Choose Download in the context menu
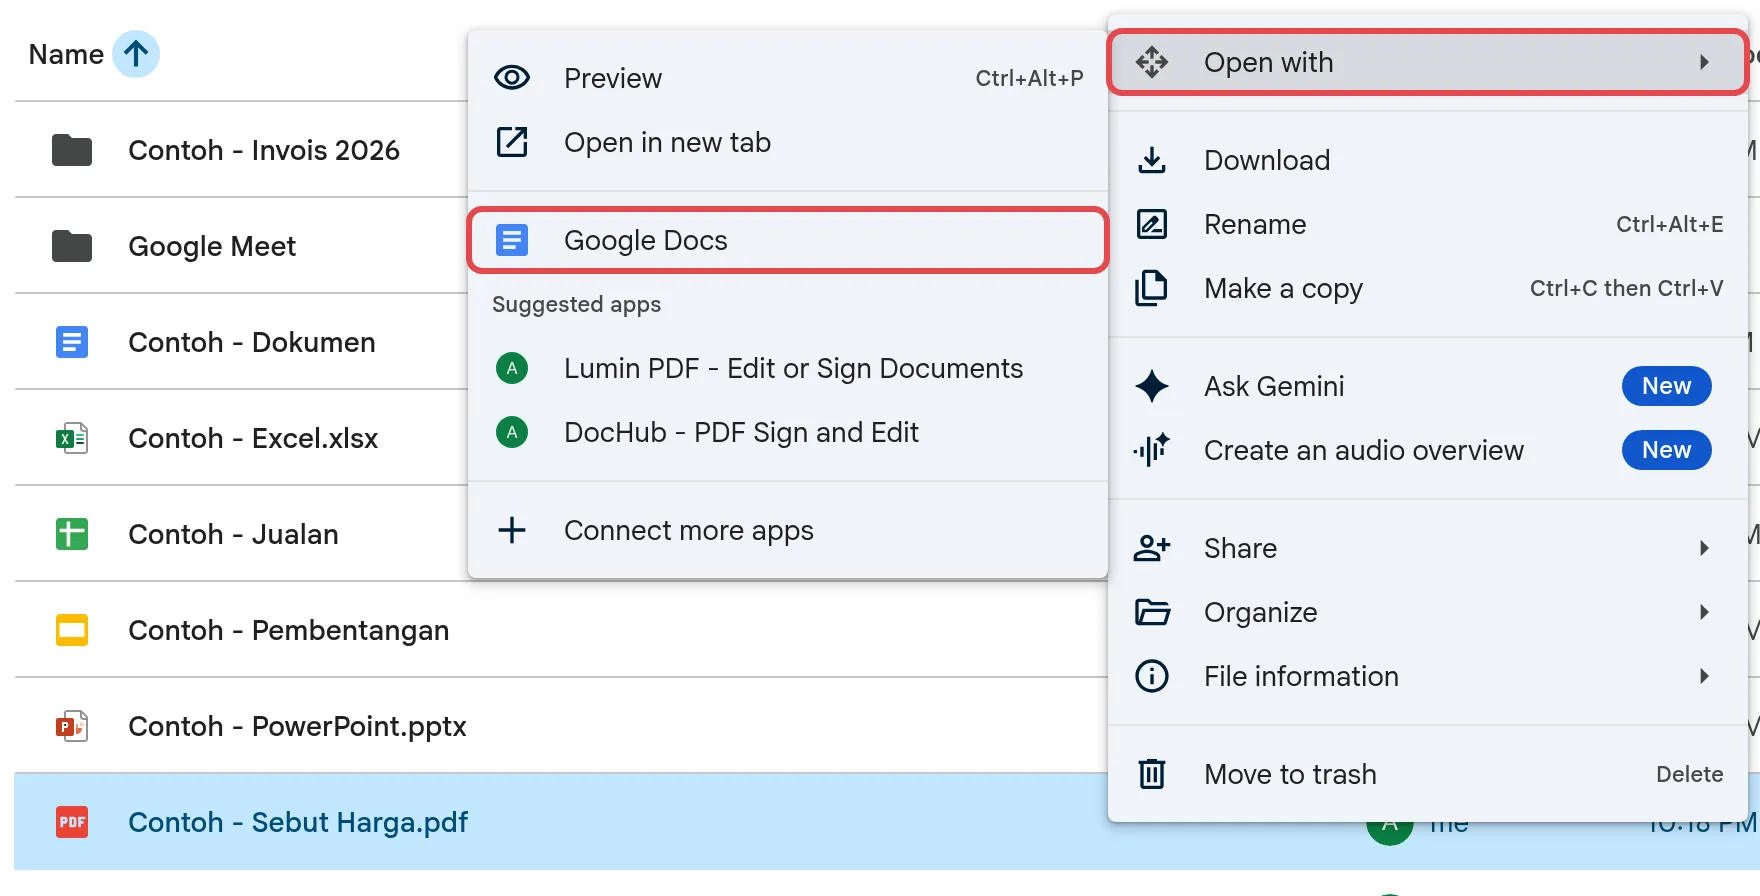The height and width of the screenshot is (896, 1760). click(x=1428, y=160)
